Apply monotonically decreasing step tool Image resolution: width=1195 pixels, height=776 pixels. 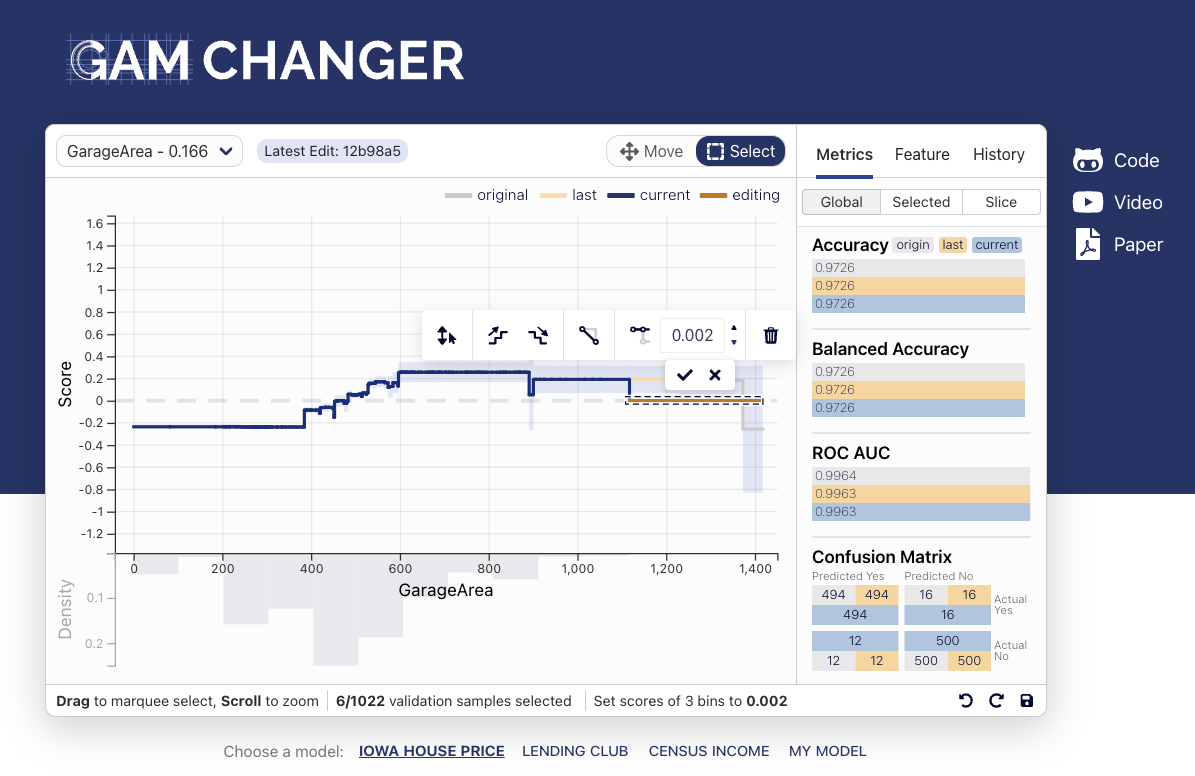(x=538, y=336)
